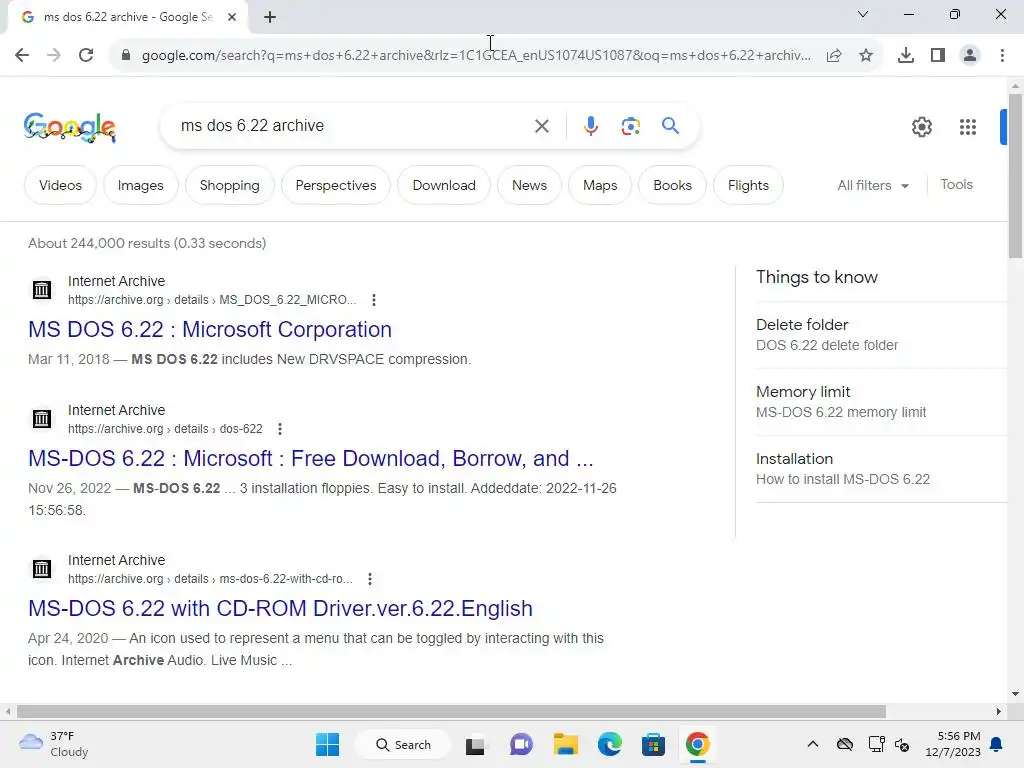The image size is (1024, 768).
Task: Open notification bell in taskbar
Action: click(997, 744)
